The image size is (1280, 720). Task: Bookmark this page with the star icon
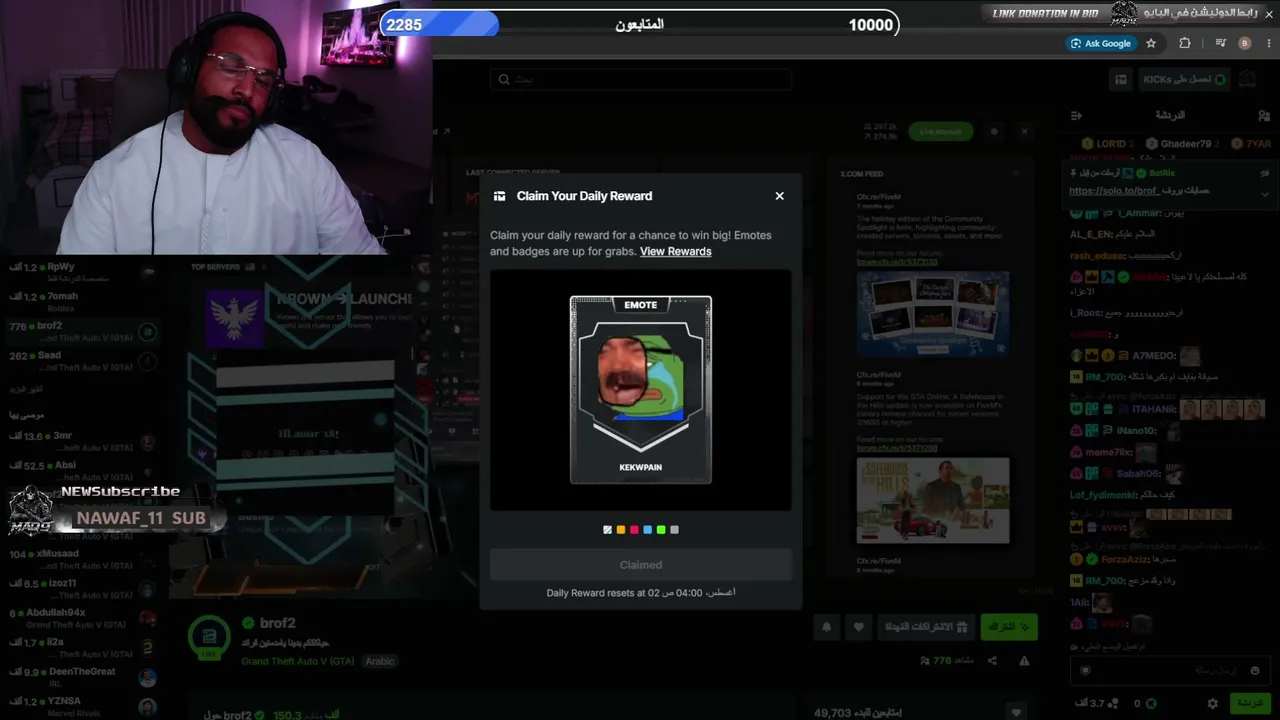[x=1151, y=43]
